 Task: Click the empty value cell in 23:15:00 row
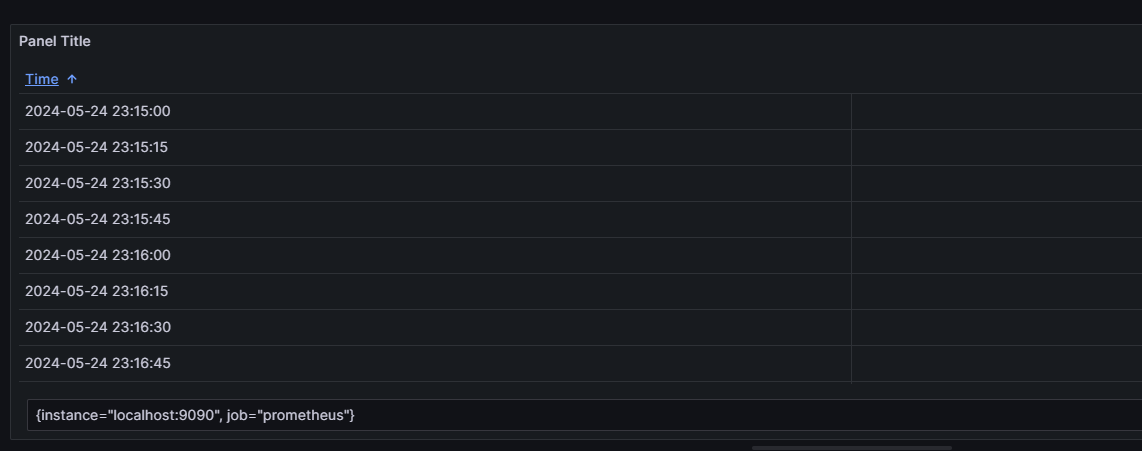[x=995, y=111]
